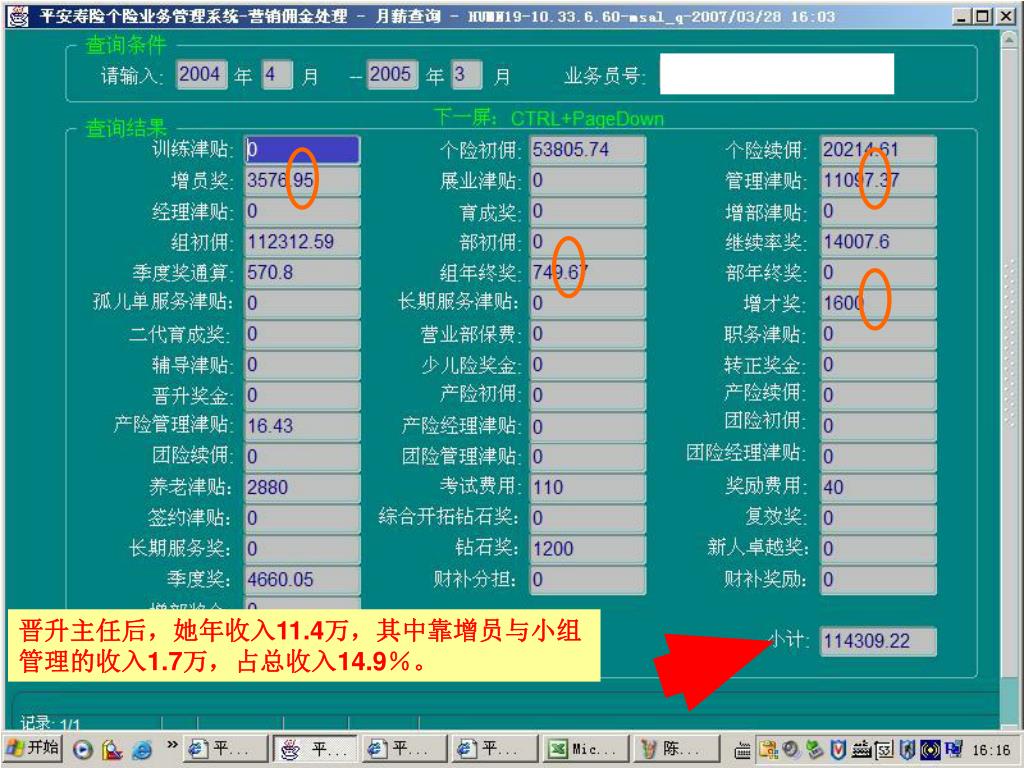Select the 晋升奖金 field
Viewport: 1024px width, 768px height.
(302, 396)
